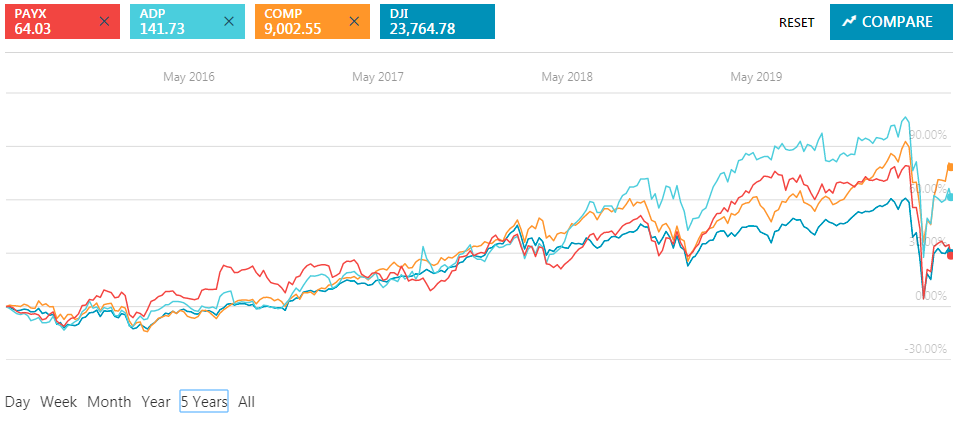Select the 5 Years time range
The image size is (964, 421).
point(204,402)
